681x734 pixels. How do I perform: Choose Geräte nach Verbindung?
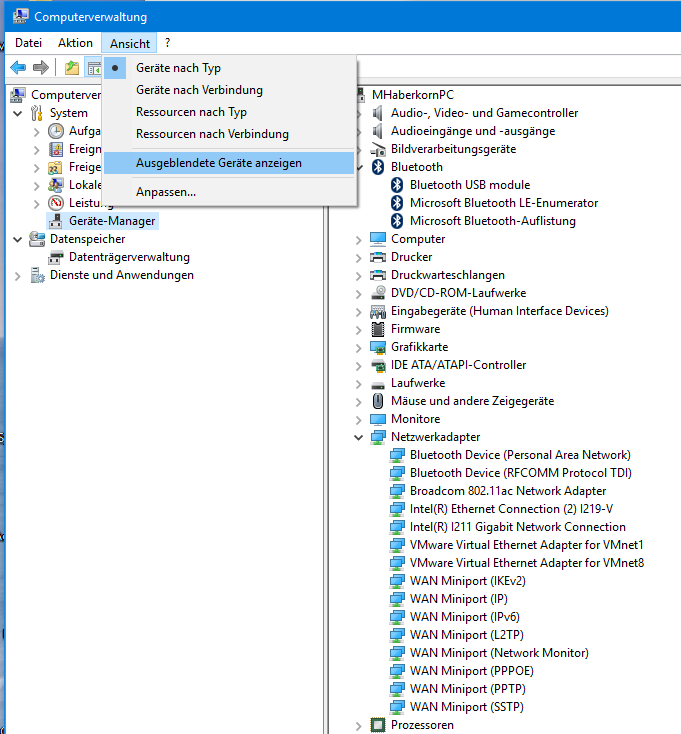click(229, 90)
